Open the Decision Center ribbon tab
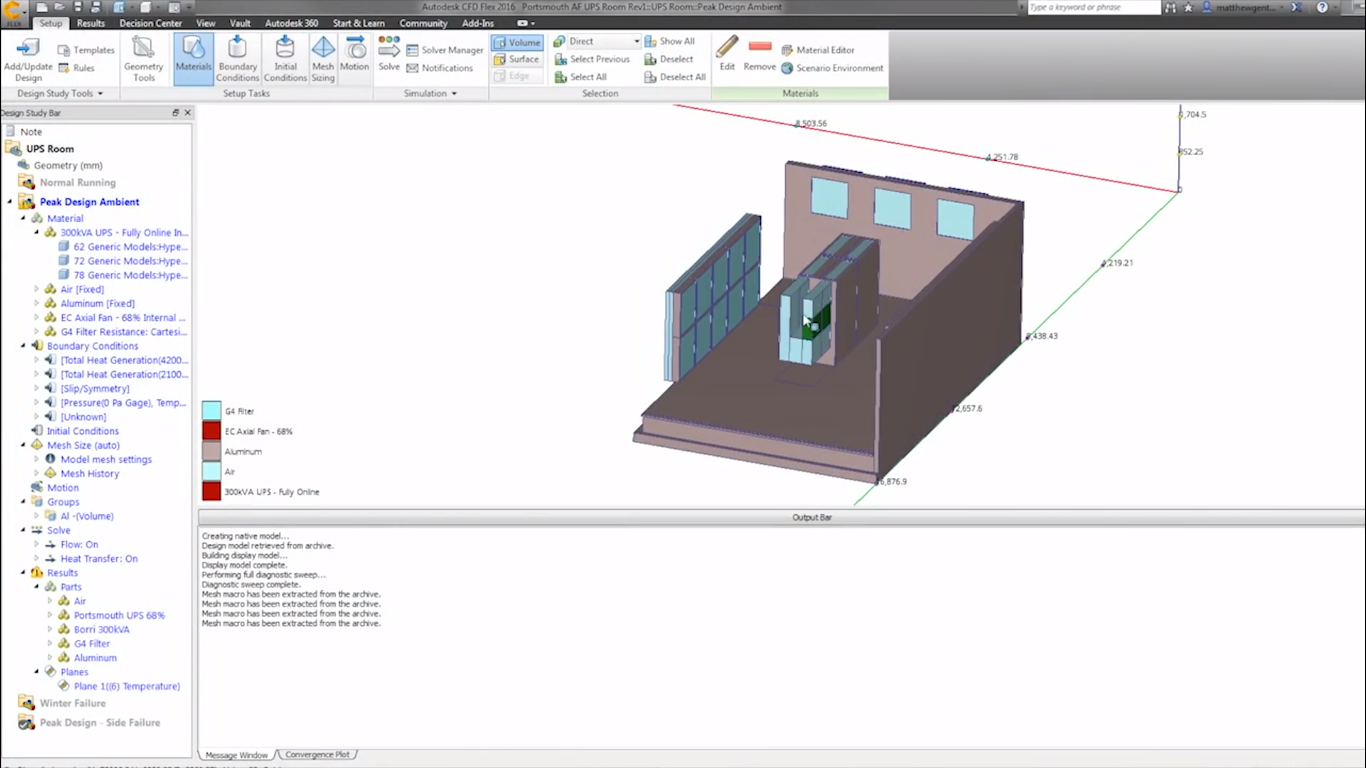This screenshot has width=1366, height=768. [x=151, y=23]
